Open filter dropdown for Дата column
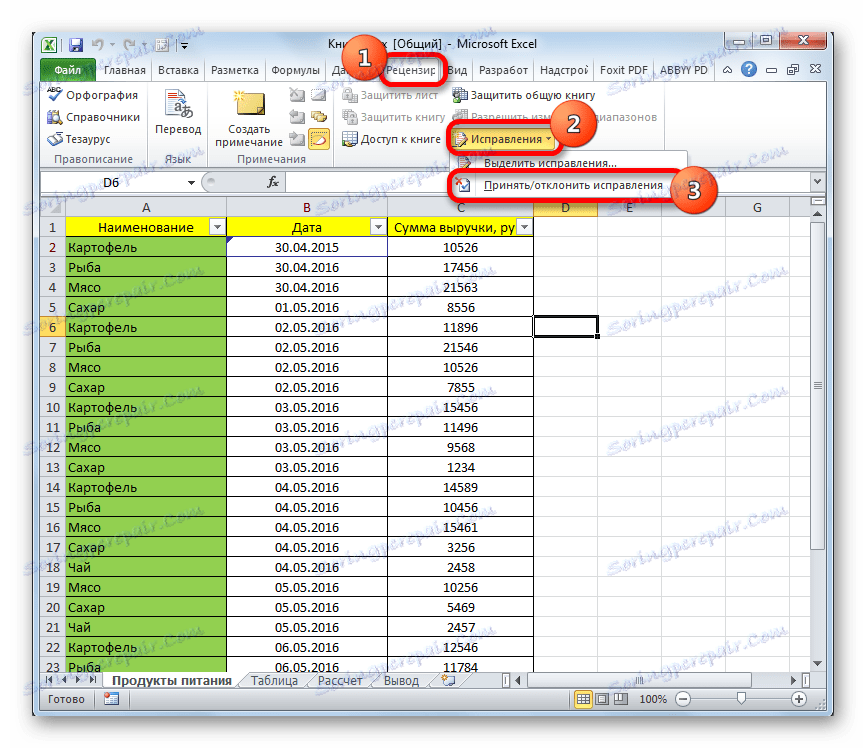This screenshot has height=748, width=866. pos(378,227)
